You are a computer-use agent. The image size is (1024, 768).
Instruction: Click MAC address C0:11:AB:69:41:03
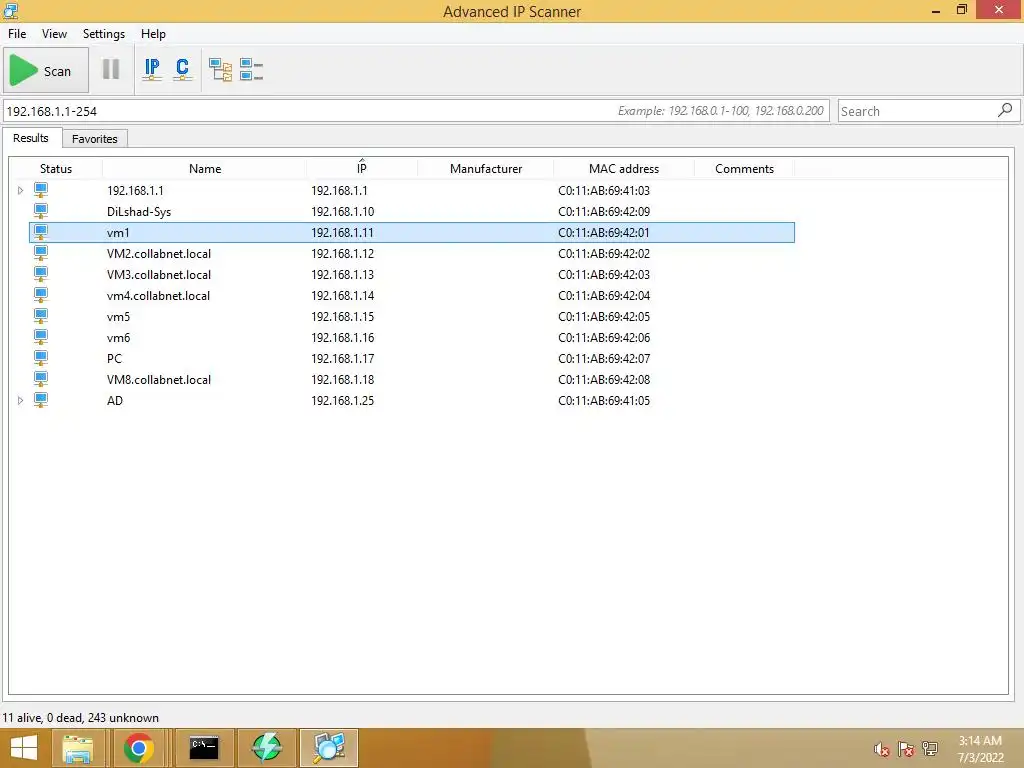[x=603, y=191]
